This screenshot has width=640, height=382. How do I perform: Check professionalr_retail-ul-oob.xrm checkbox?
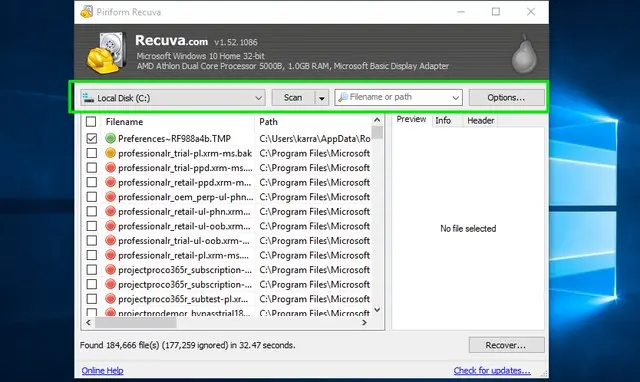pyautogui.click(x=92, y=226)
